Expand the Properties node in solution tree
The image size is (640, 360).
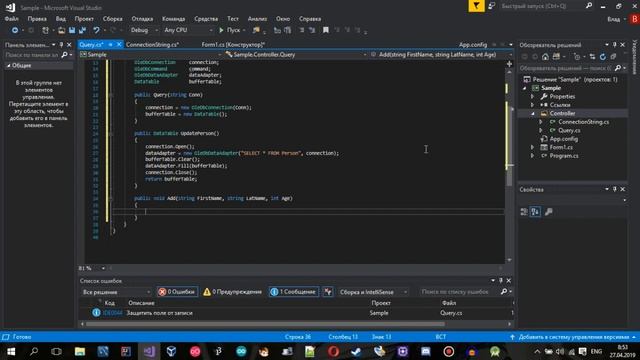pyautogui.click(x=532, y=97)
